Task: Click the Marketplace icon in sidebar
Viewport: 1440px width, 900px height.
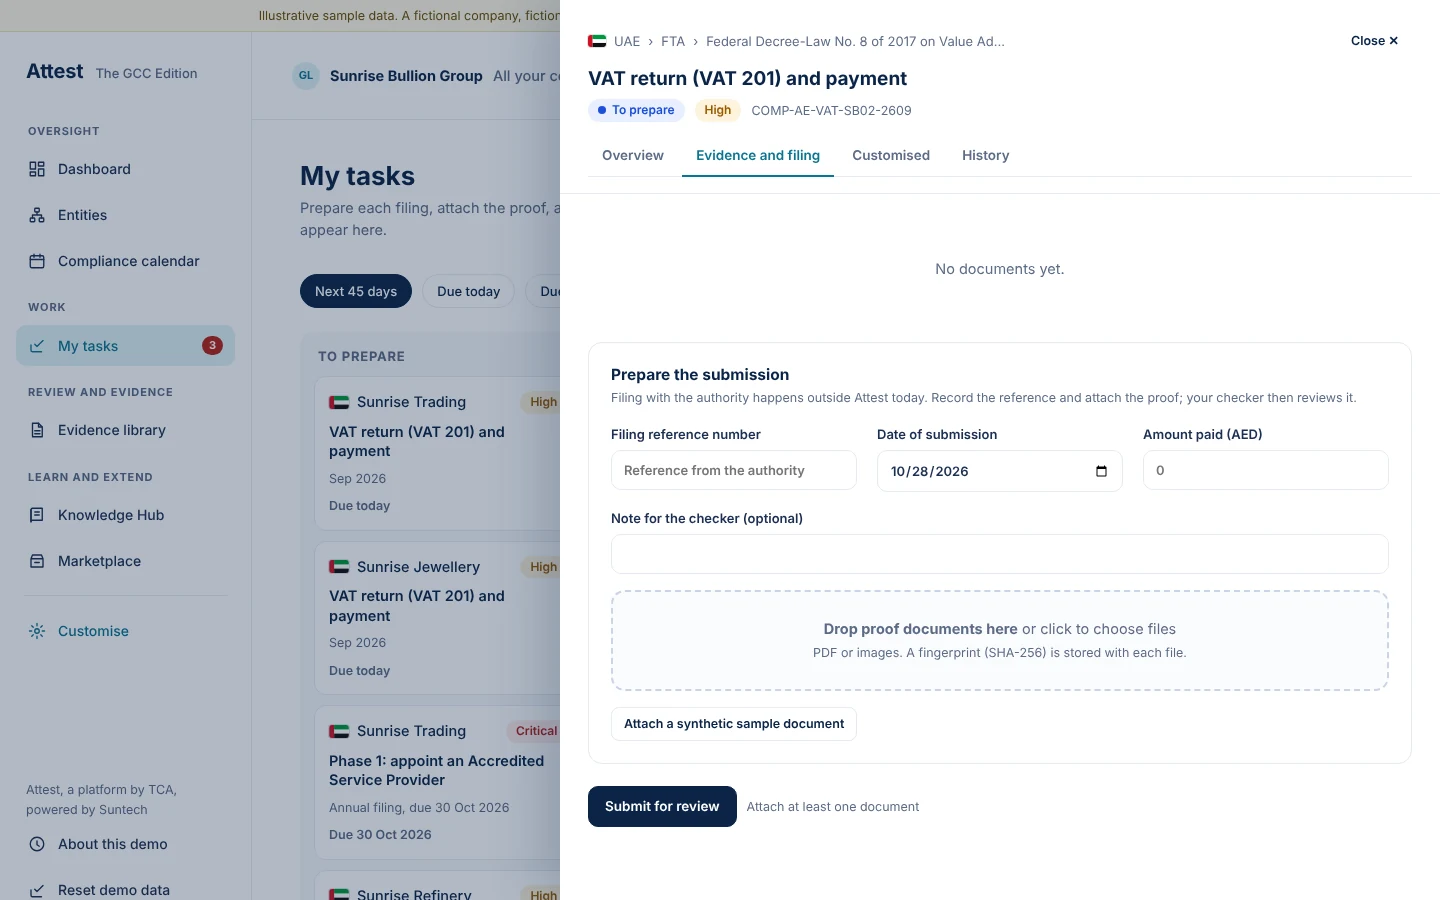Action: (37, 561)
